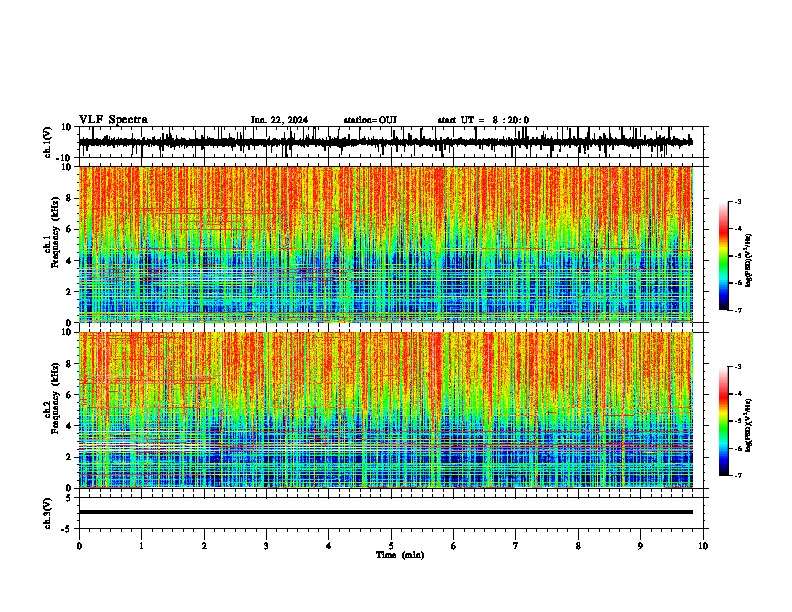This screenshot has height=612, width=792.
Task: Click time axis tick label "5"
Action: (x=391, y=546)
